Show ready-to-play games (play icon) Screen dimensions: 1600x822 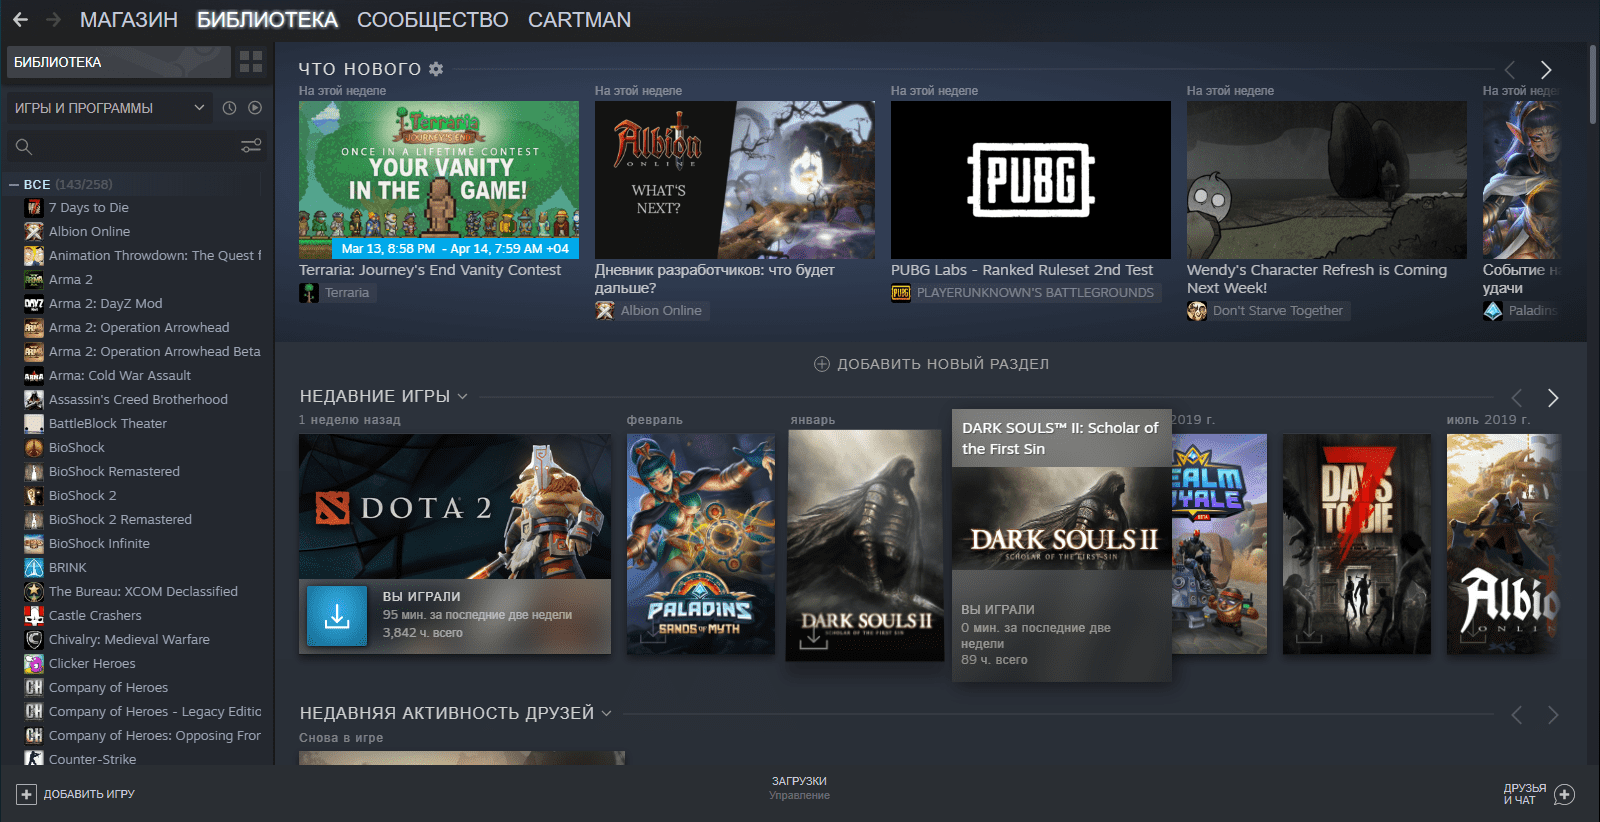point(255,108)
